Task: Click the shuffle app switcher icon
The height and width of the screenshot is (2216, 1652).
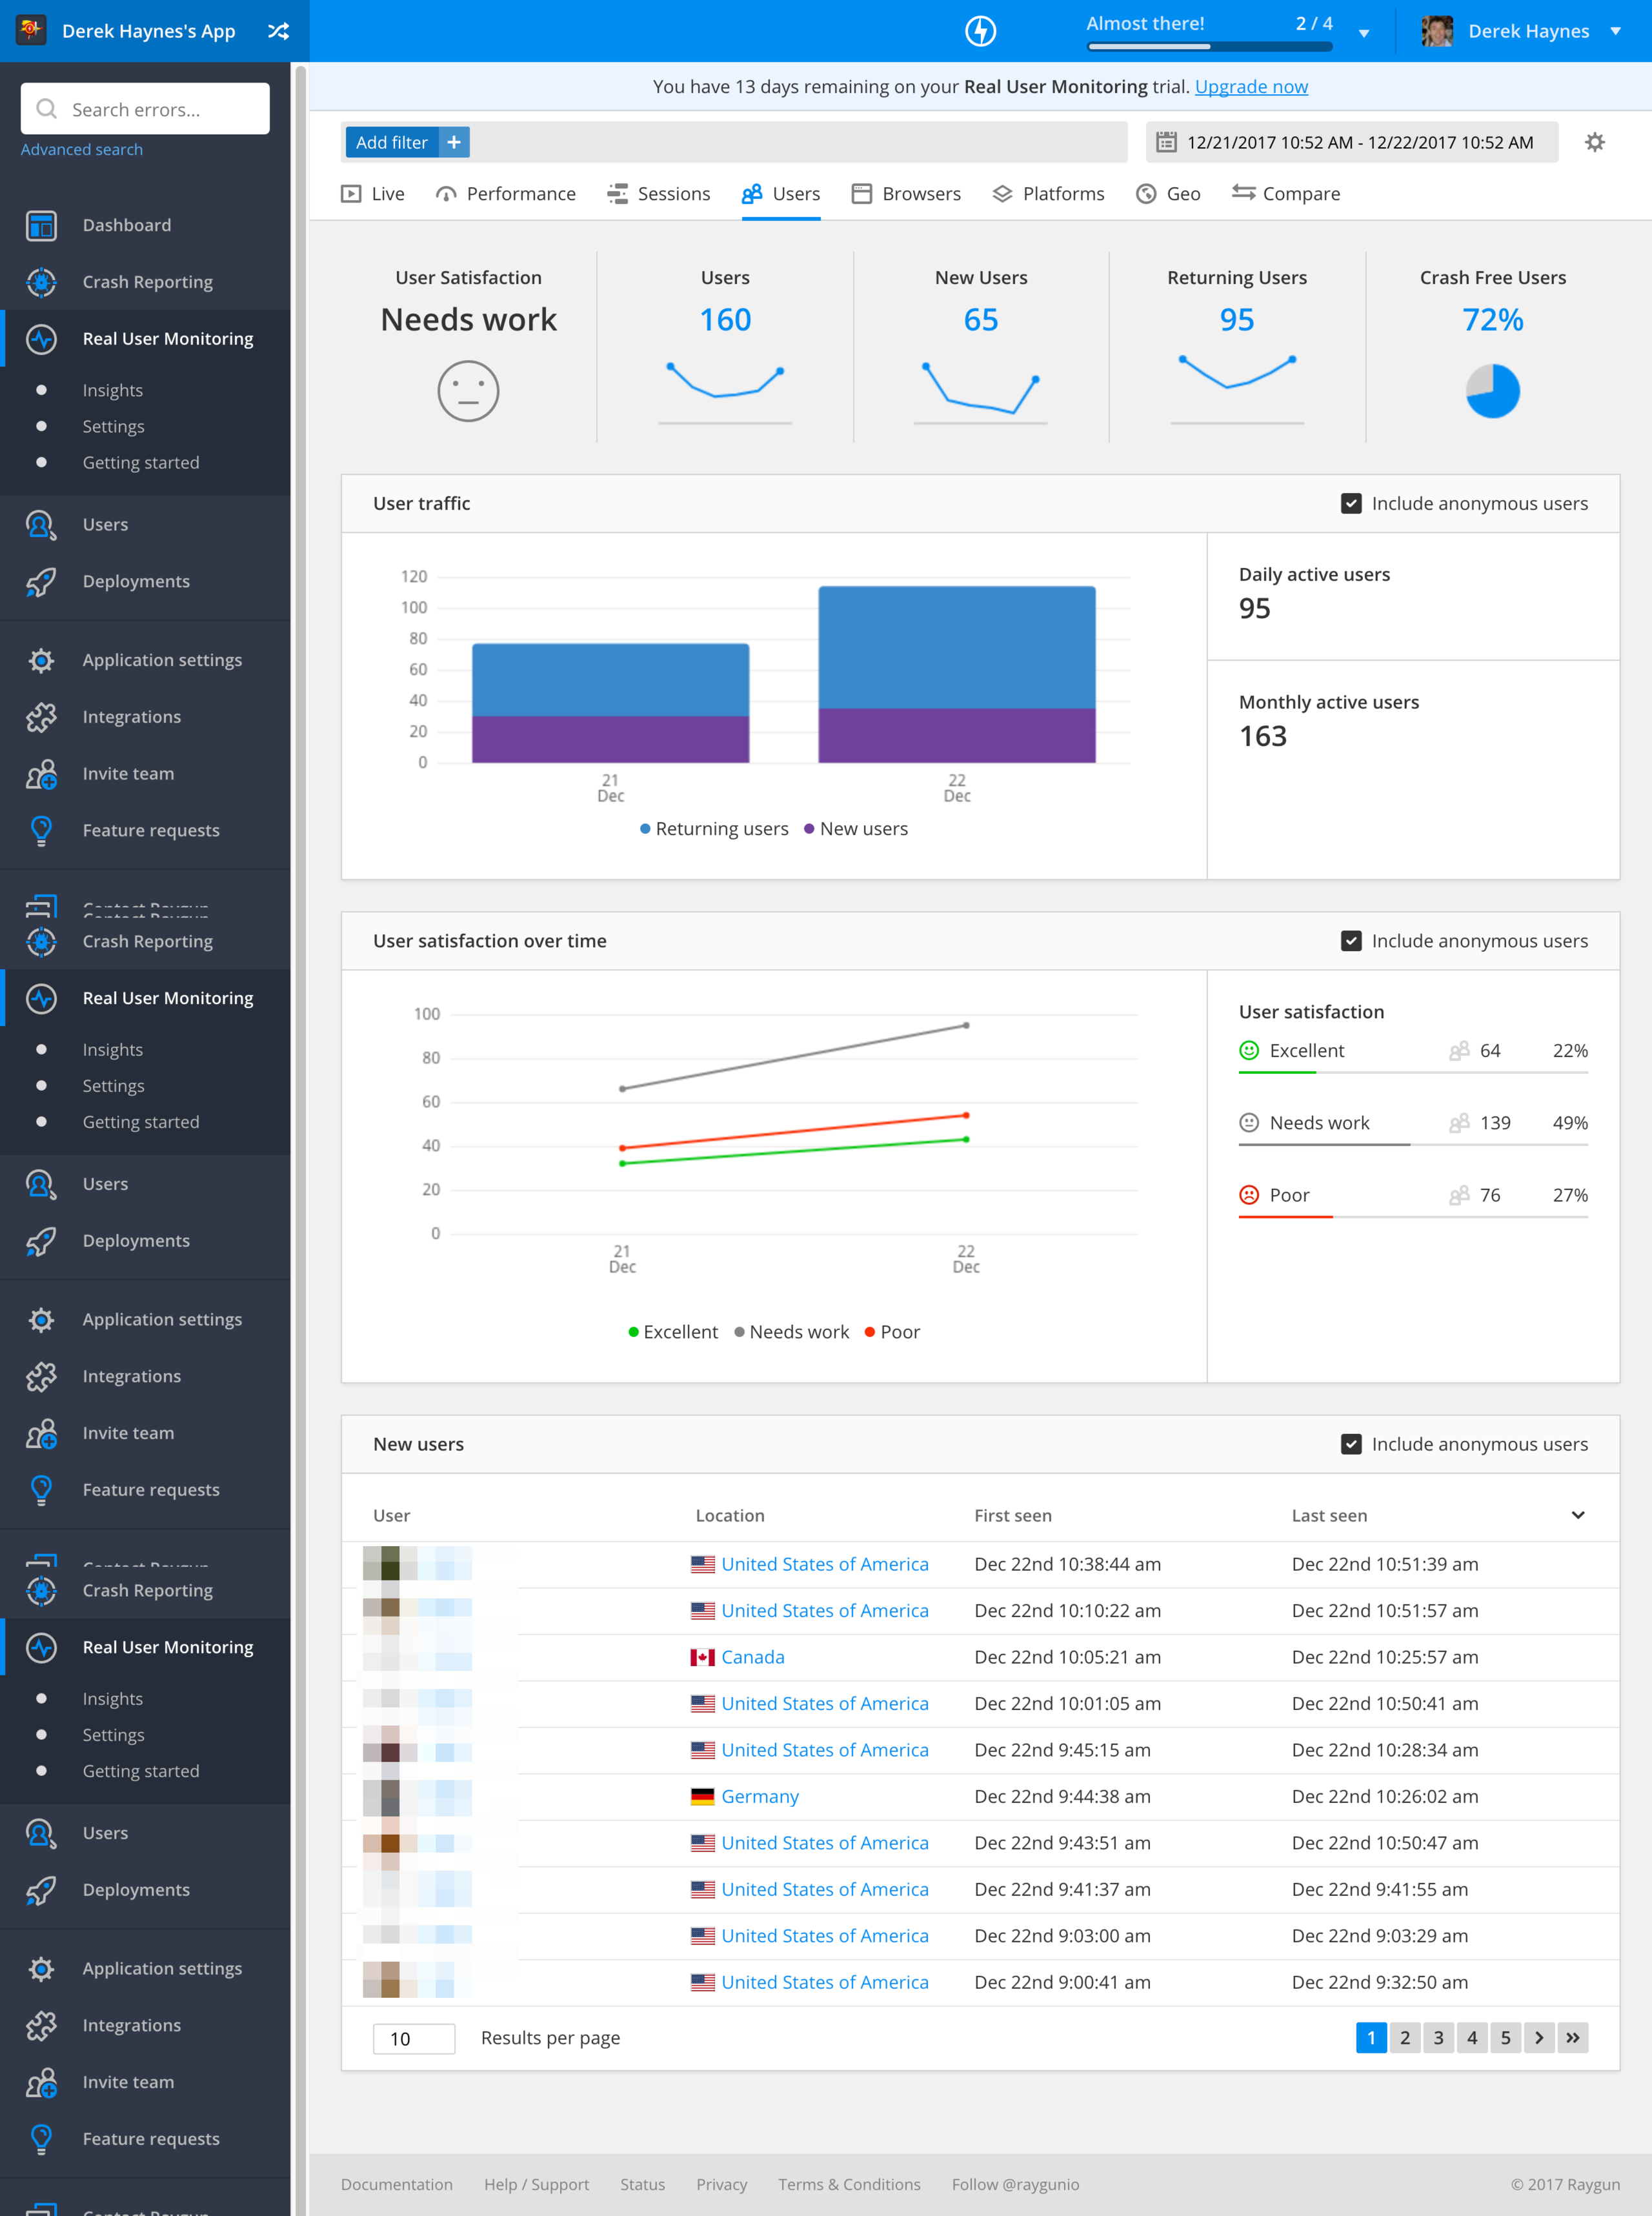Action: click(278, 31)
